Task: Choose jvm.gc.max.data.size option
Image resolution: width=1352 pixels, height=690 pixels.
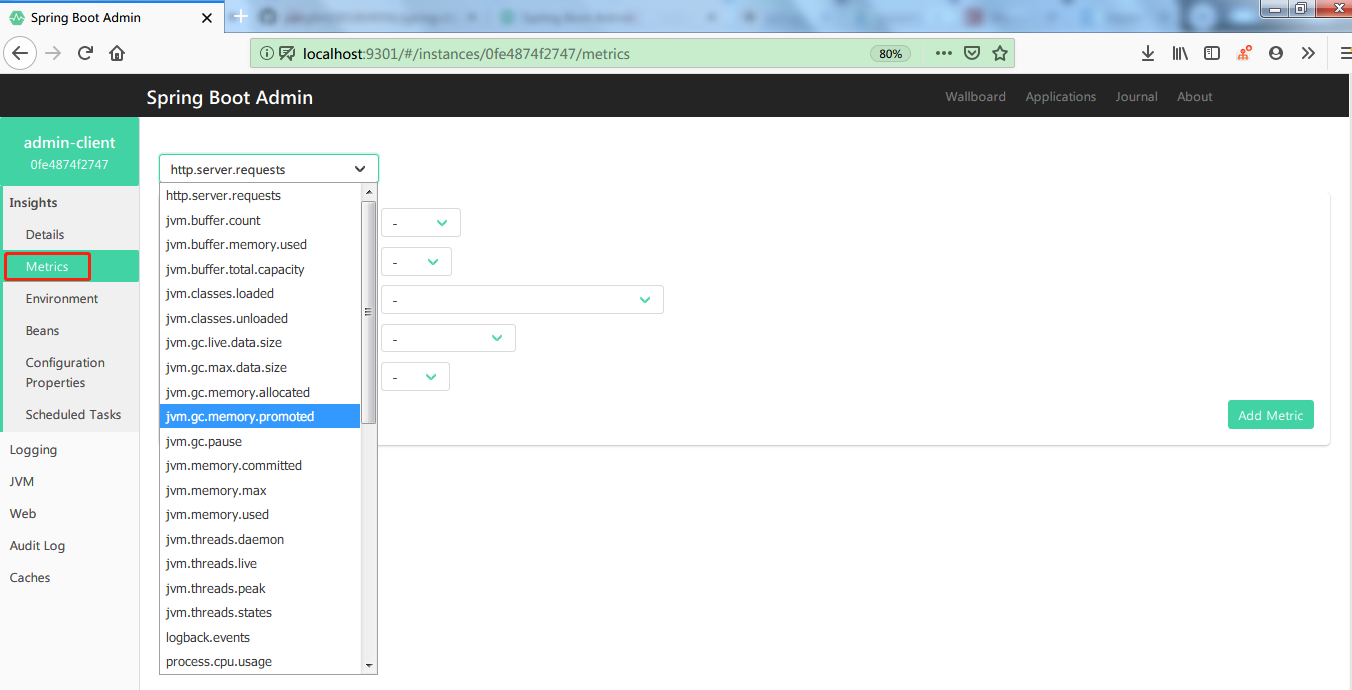Action: 260,367
